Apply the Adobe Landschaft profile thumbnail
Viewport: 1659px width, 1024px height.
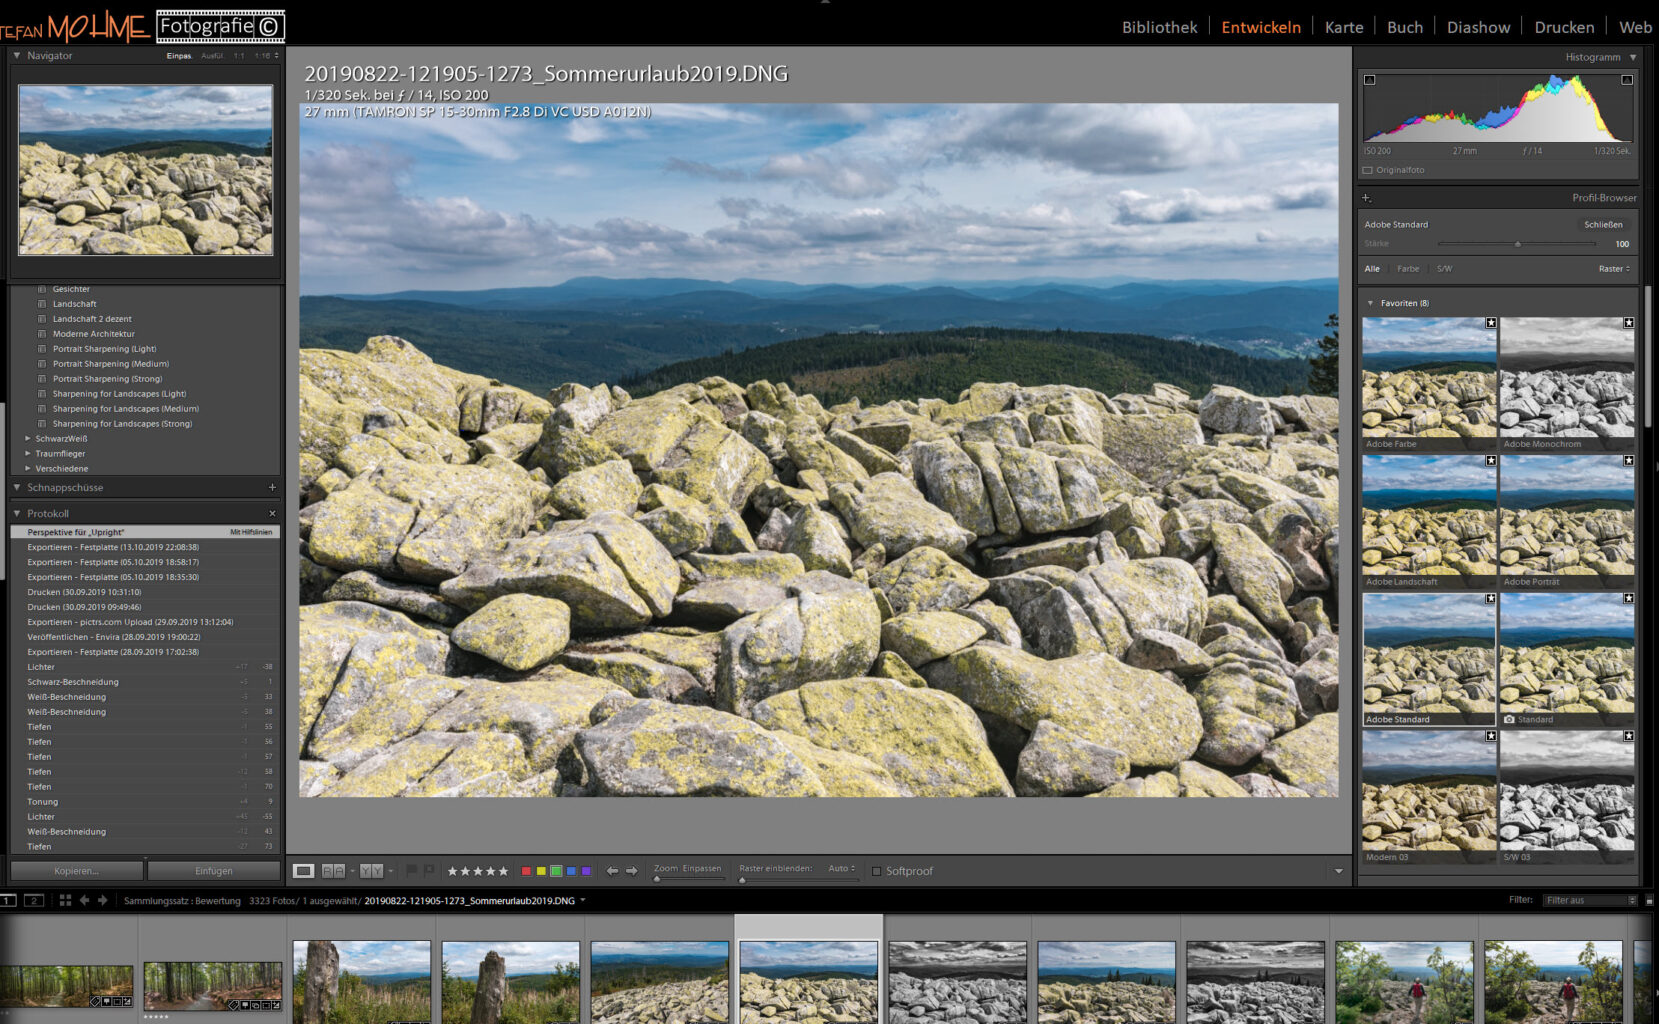coord(1429,521)
